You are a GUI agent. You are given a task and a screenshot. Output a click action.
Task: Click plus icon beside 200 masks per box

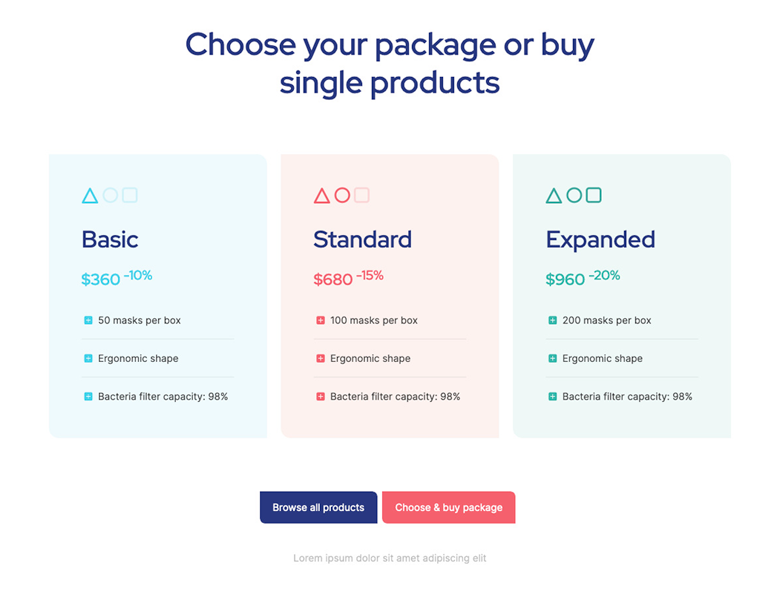pos(553,321)
